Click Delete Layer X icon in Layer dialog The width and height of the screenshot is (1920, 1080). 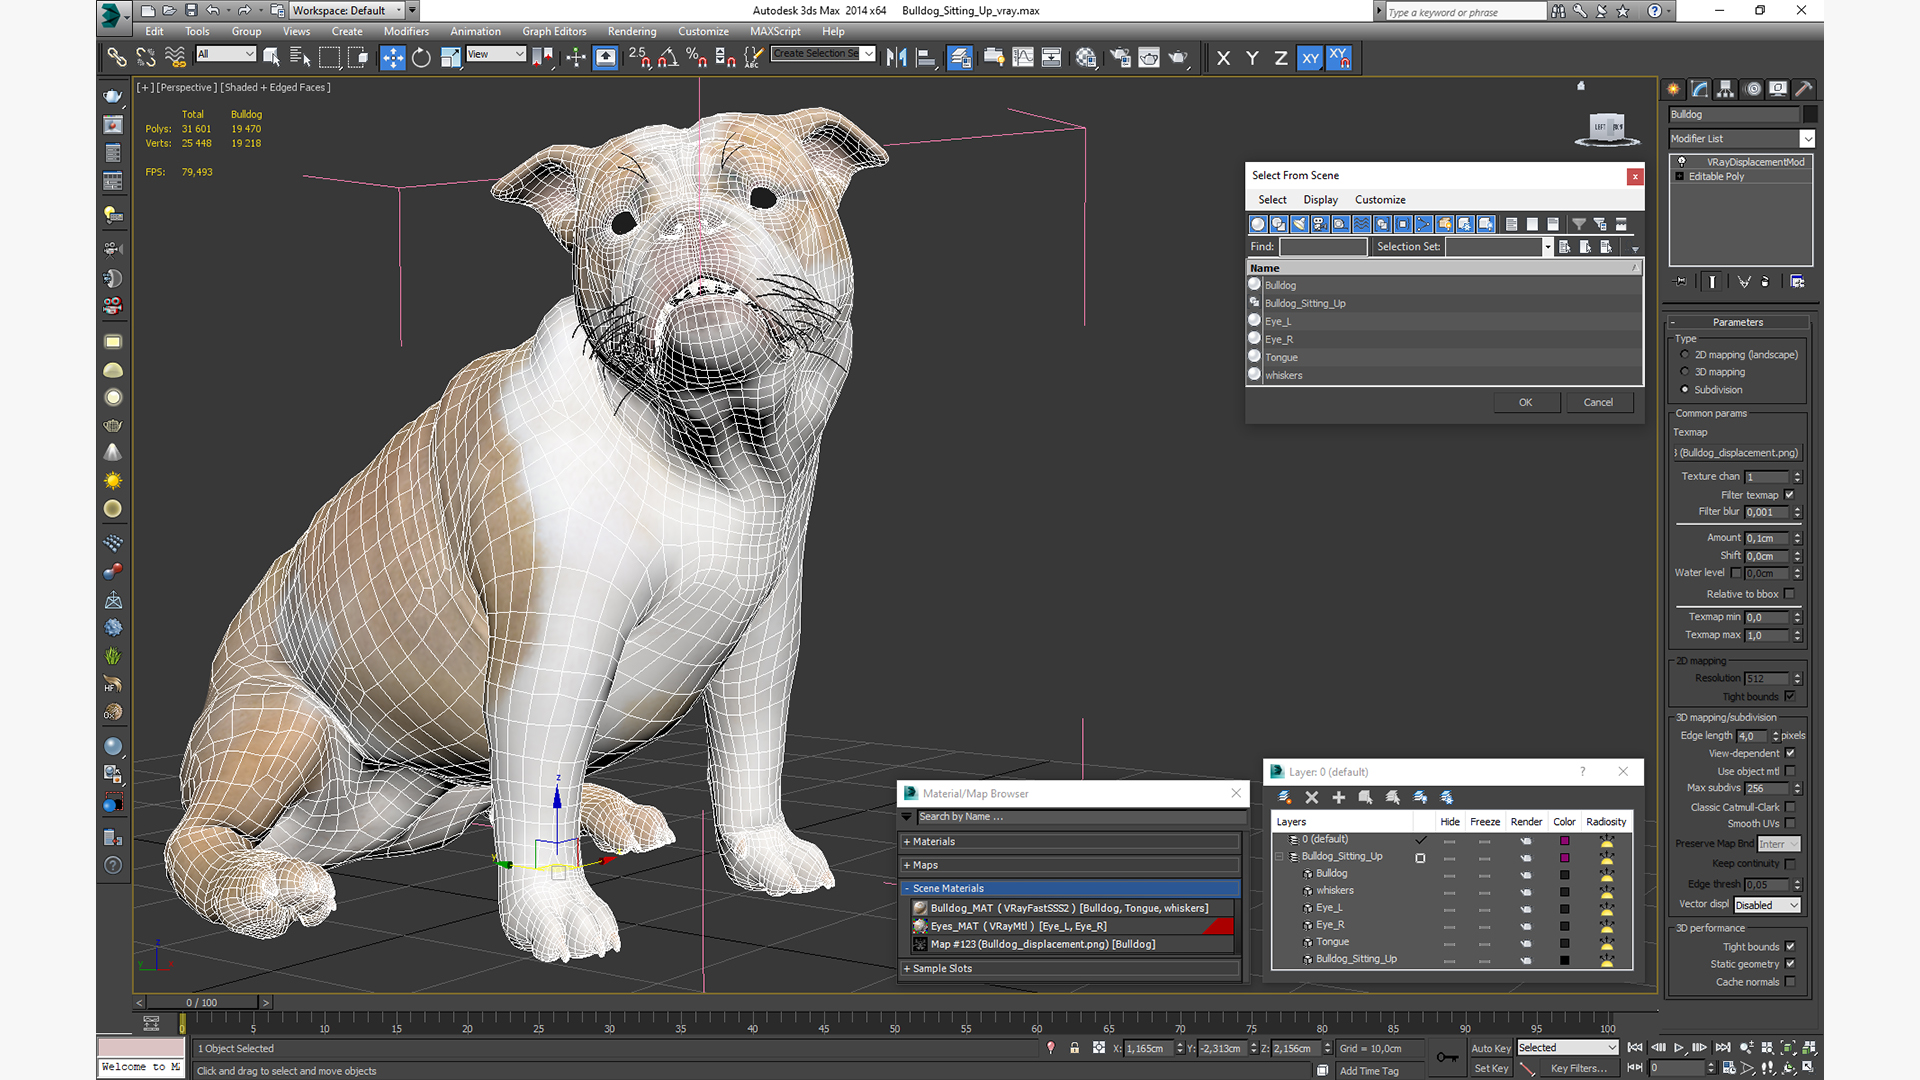tap(1312, 797)
